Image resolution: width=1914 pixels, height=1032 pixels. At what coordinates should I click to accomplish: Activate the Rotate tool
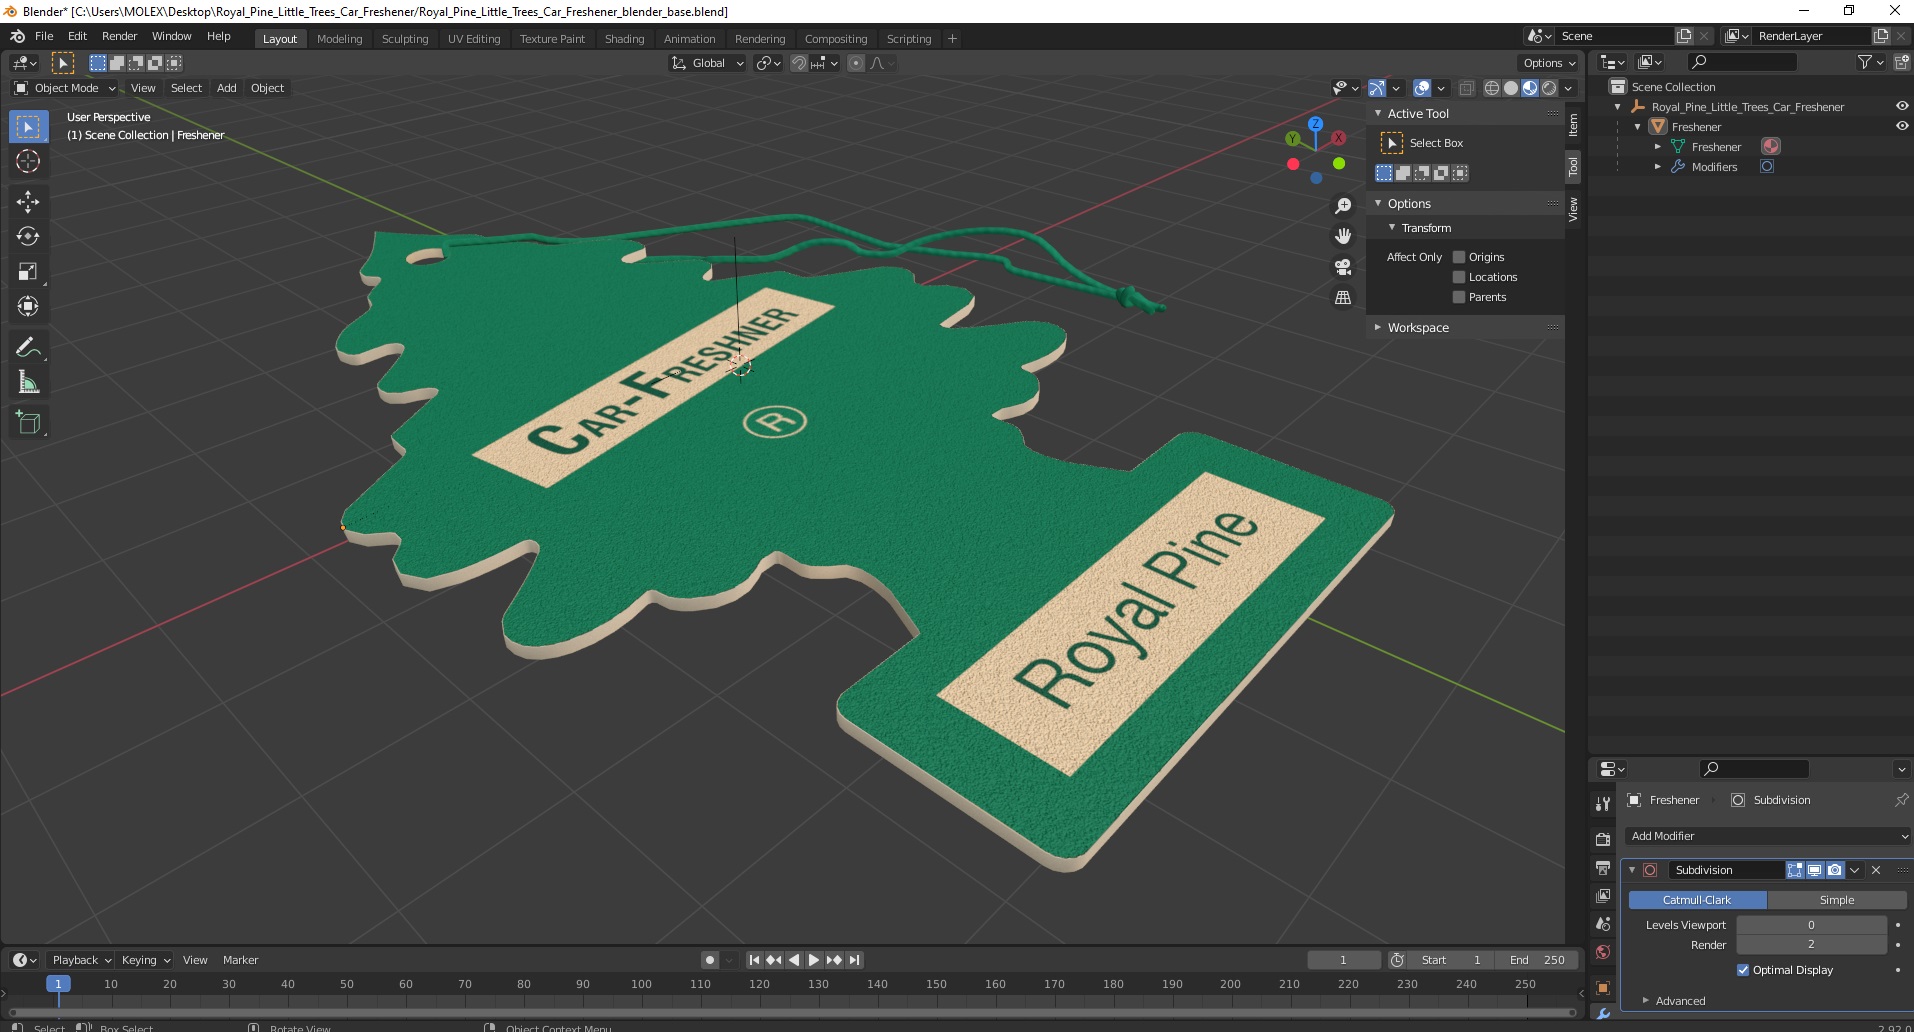(28, 237)
